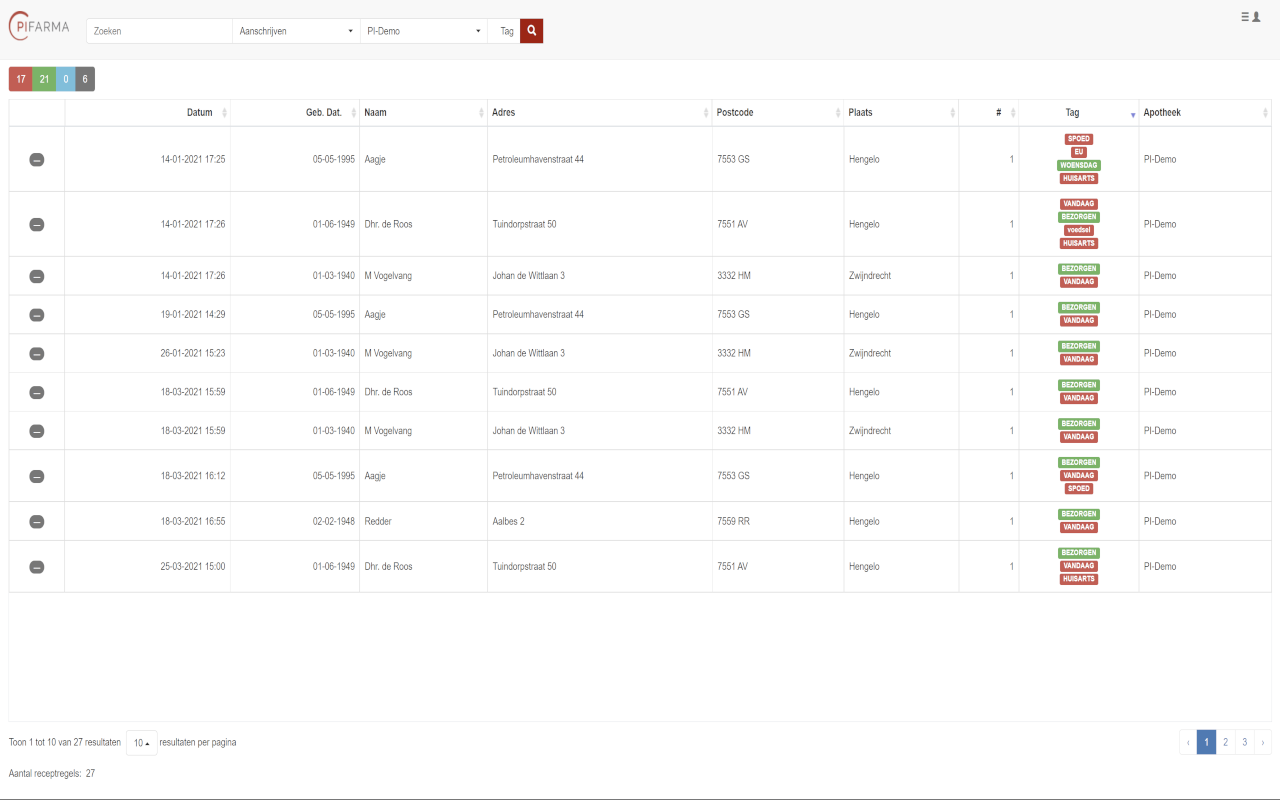Click the user profile icon

coord(1255,17)
